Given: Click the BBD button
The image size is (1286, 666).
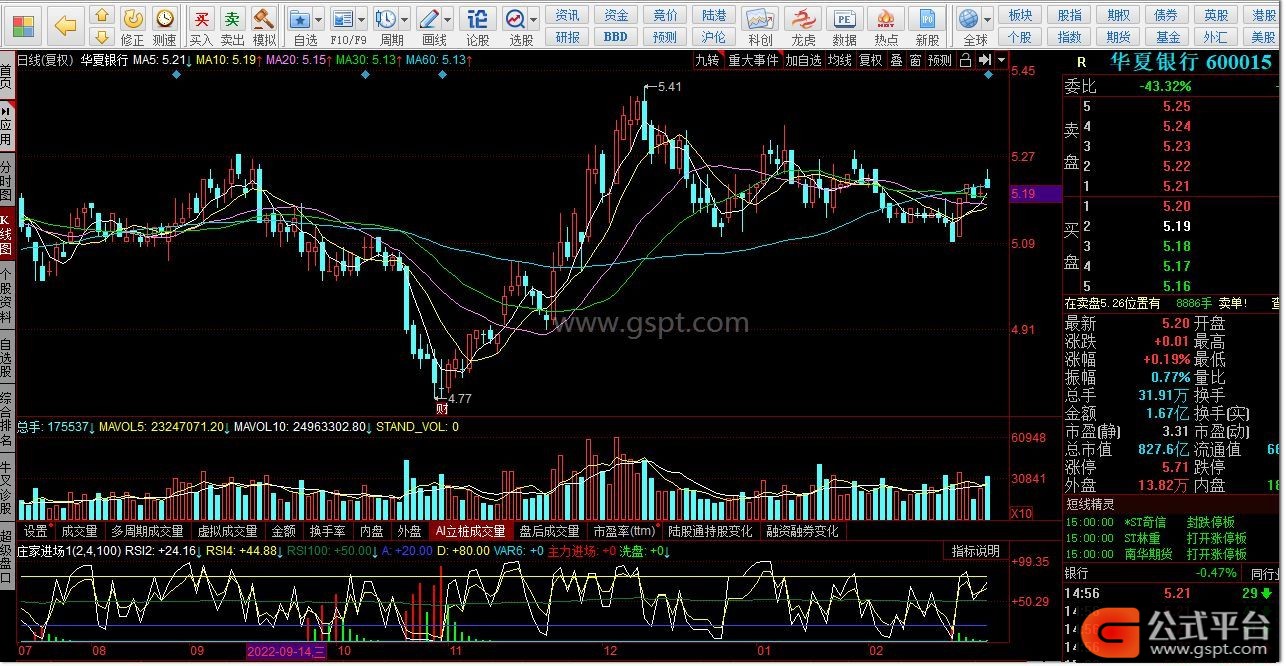Looking at the screenshot, I should click(616, 37).
